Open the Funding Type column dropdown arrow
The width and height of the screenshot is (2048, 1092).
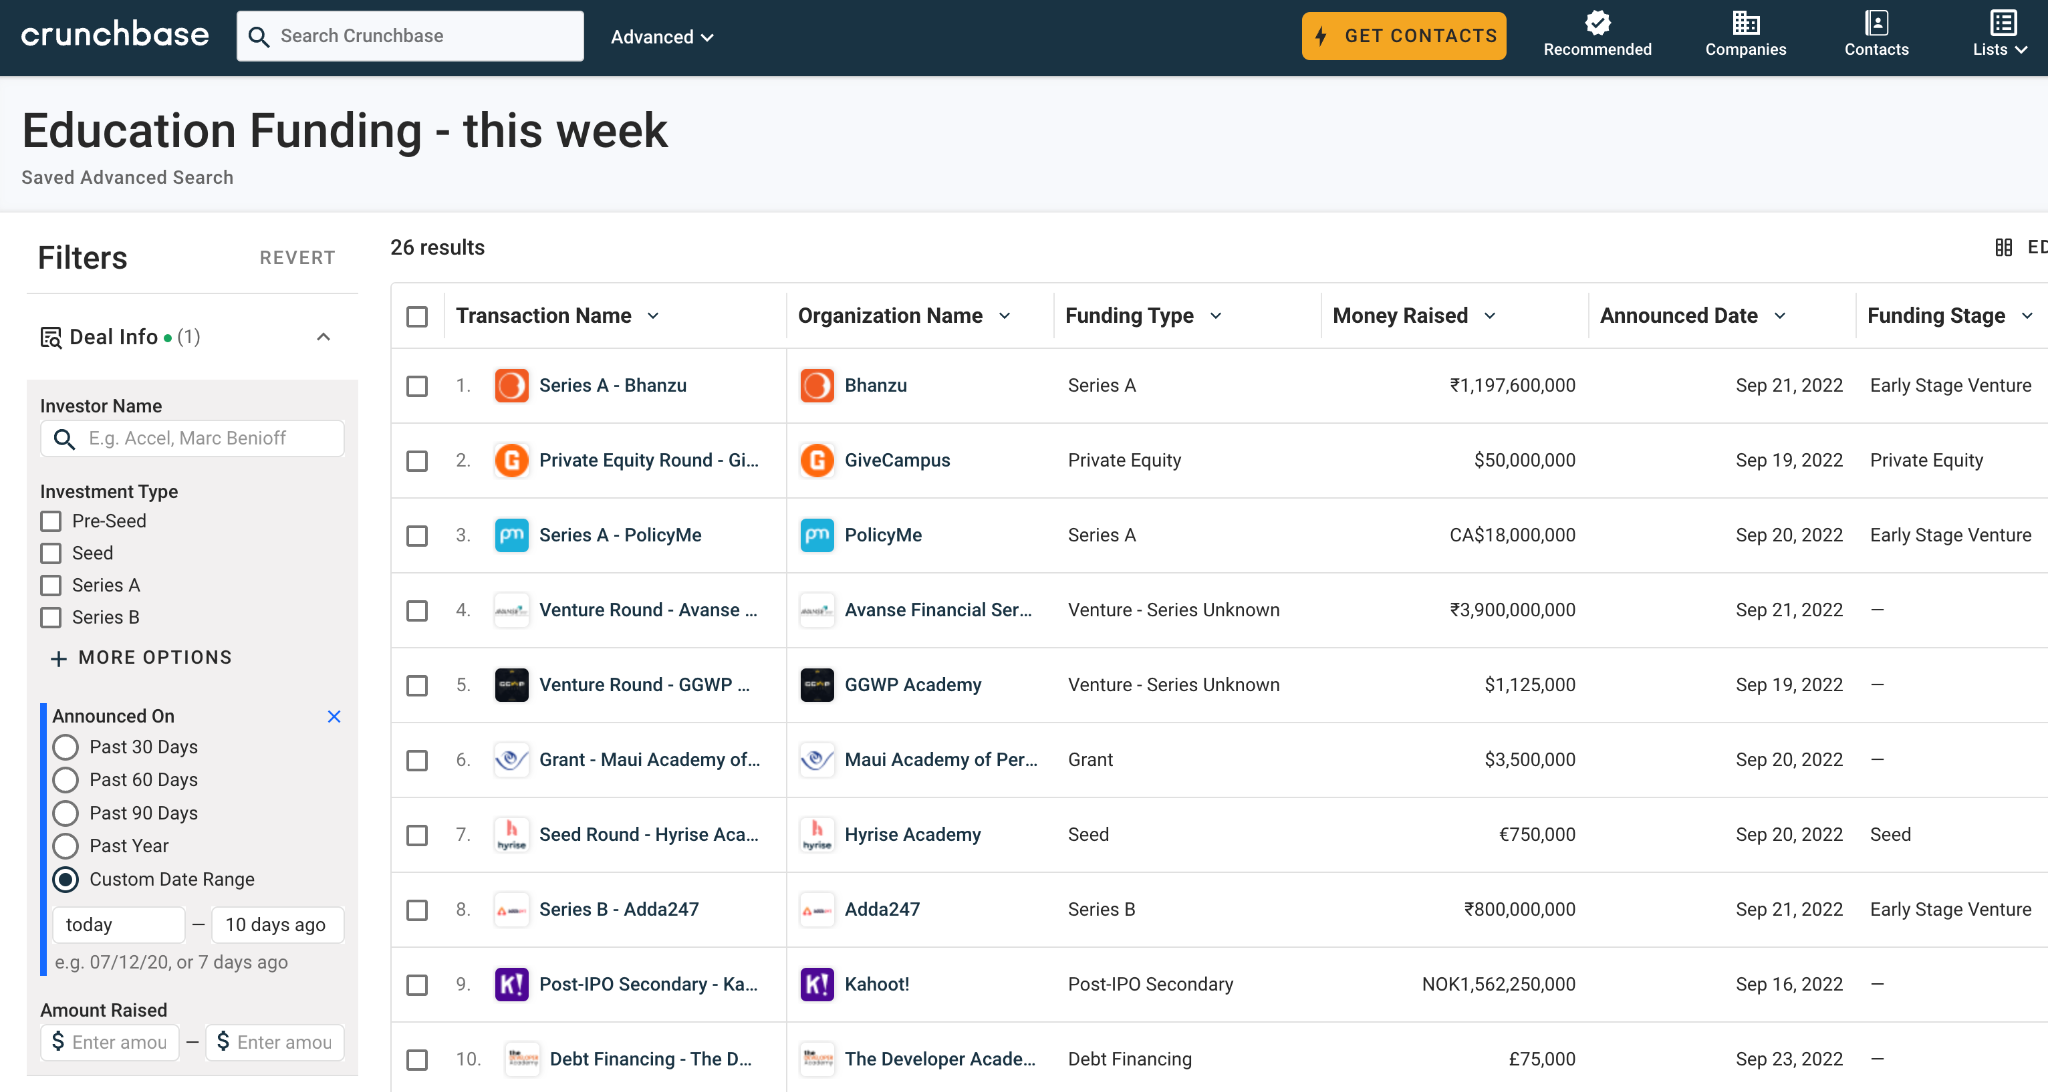[x=1216, y=316]
